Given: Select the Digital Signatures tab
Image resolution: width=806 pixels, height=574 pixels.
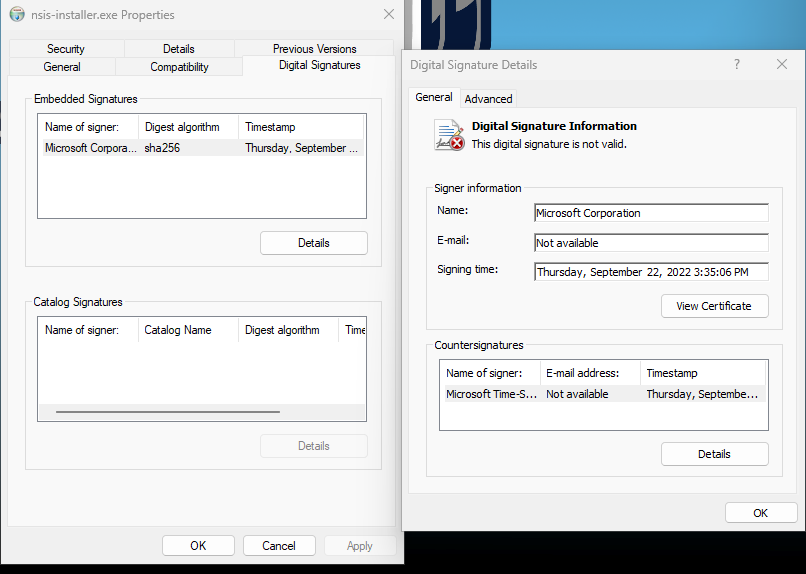Looking at the screenshot, I should (x=319, y=65).
